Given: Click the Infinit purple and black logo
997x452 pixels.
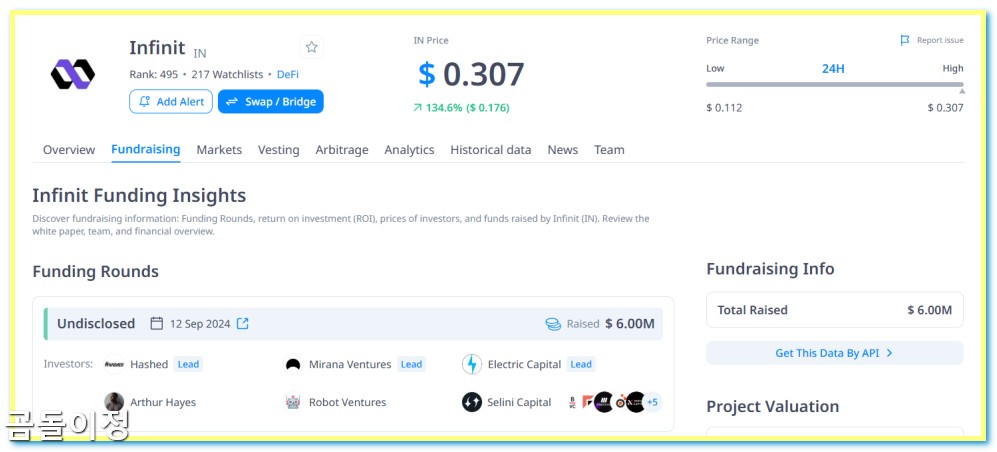Looking at the screenshot, I should [72, 74].
